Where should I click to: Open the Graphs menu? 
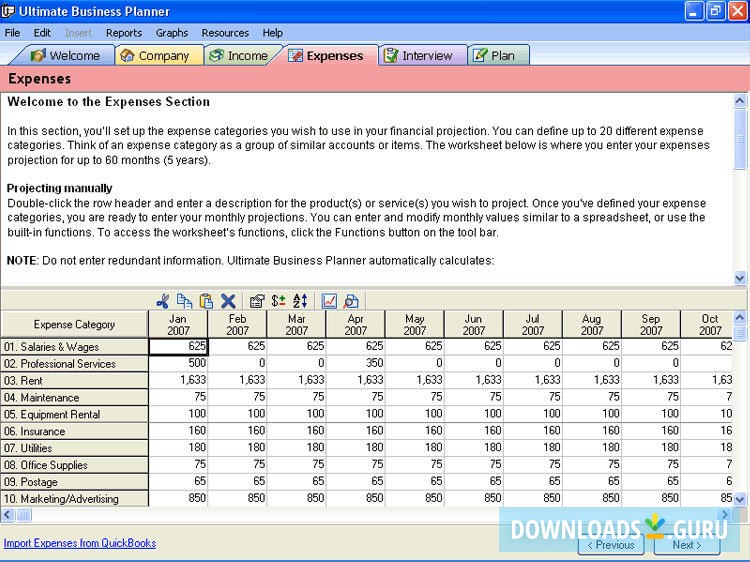coord(172,33)
